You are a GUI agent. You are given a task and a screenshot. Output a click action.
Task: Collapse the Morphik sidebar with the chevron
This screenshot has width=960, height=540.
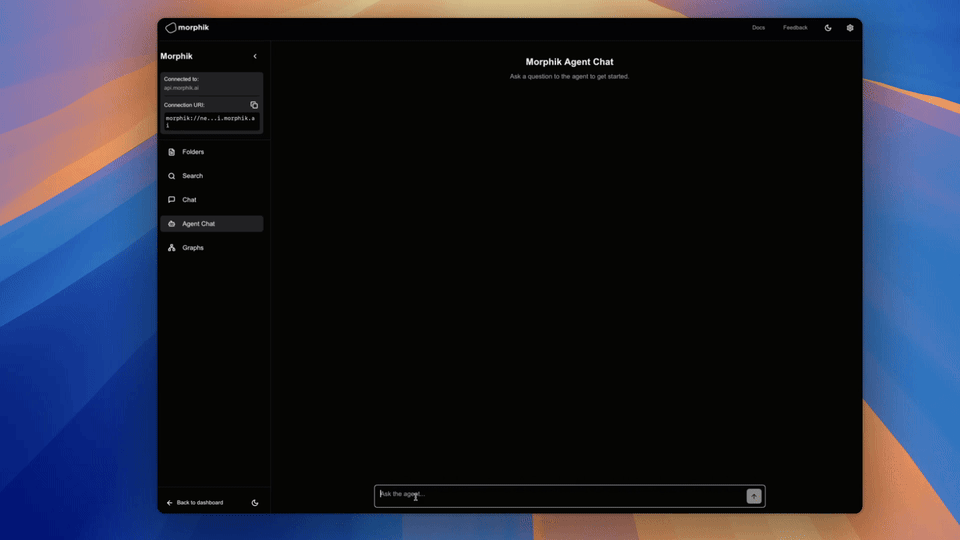pyautogui.click(x=255, y=56)
